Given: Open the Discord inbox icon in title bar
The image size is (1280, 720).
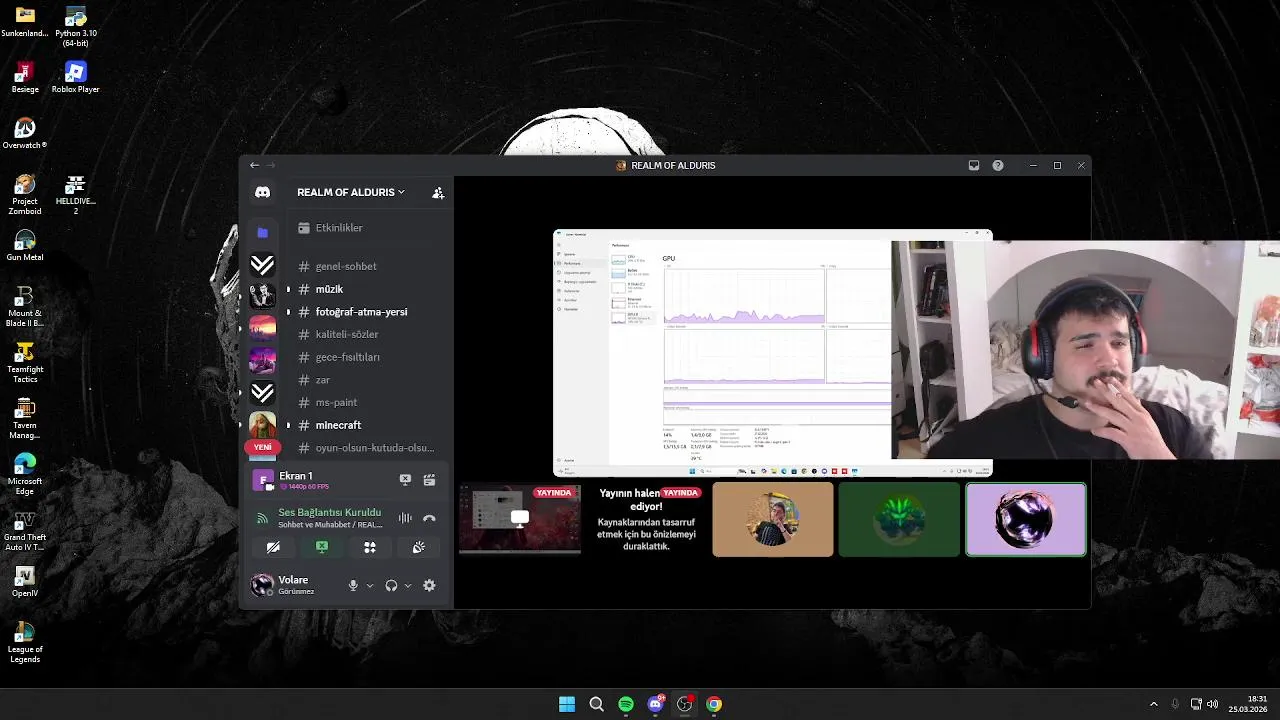Looking at the screenshot, I should click(x=974, y=166).
